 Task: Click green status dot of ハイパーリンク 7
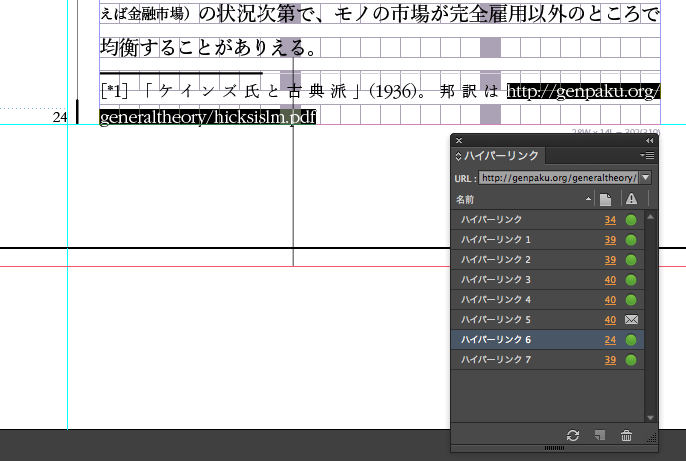(631, 360)
